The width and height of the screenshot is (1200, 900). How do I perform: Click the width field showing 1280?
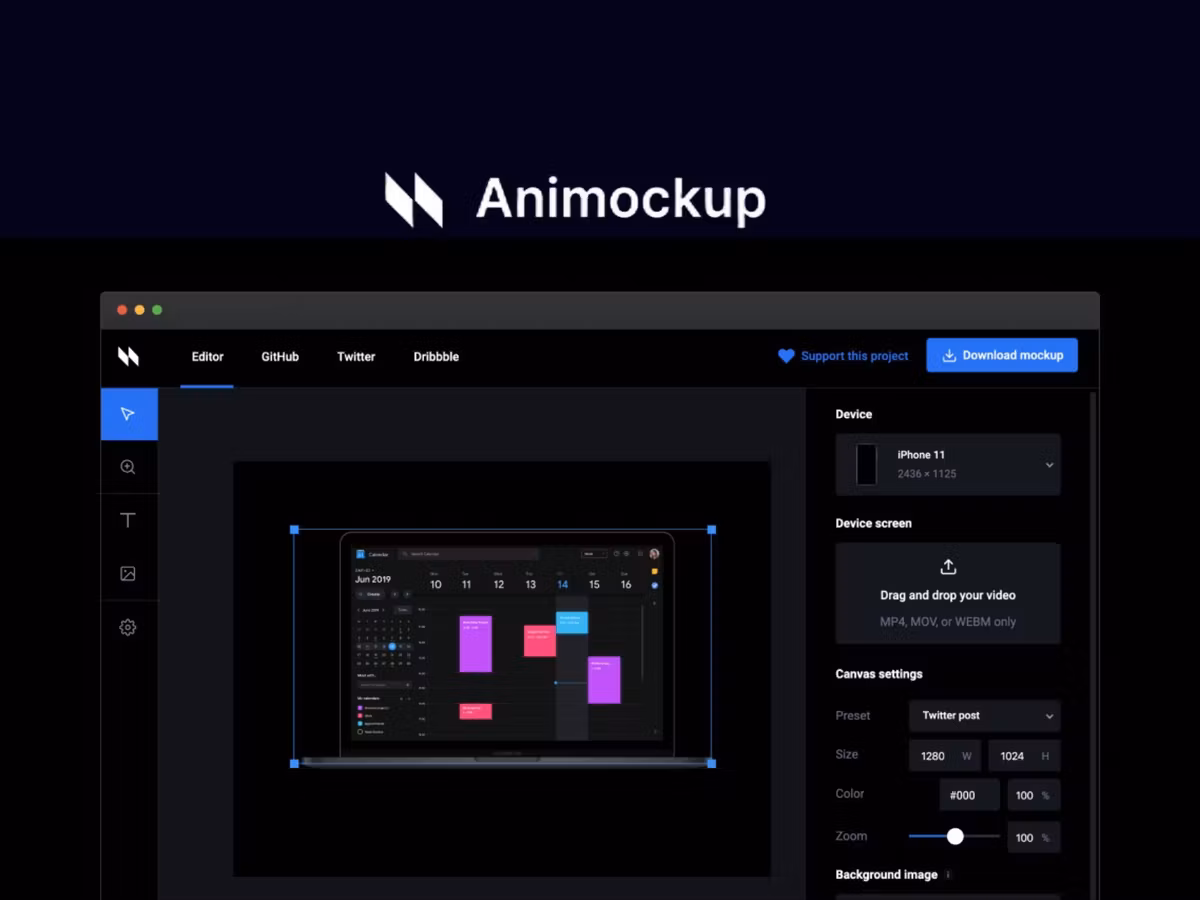(x=945, y=756)
